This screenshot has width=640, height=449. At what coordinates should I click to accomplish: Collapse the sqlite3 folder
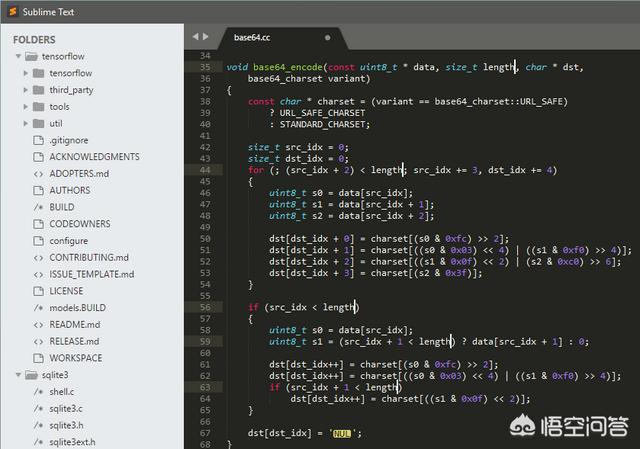tap(18, 375)
